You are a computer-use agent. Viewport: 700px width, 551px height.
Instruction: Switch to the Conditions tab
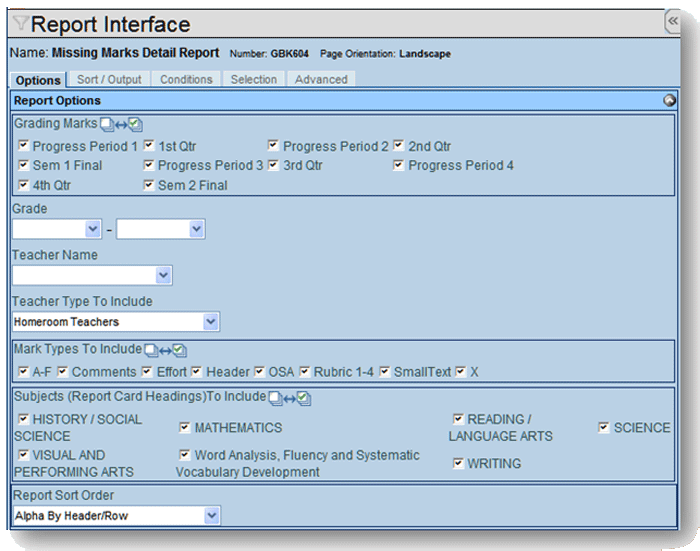tap(187, 79)
